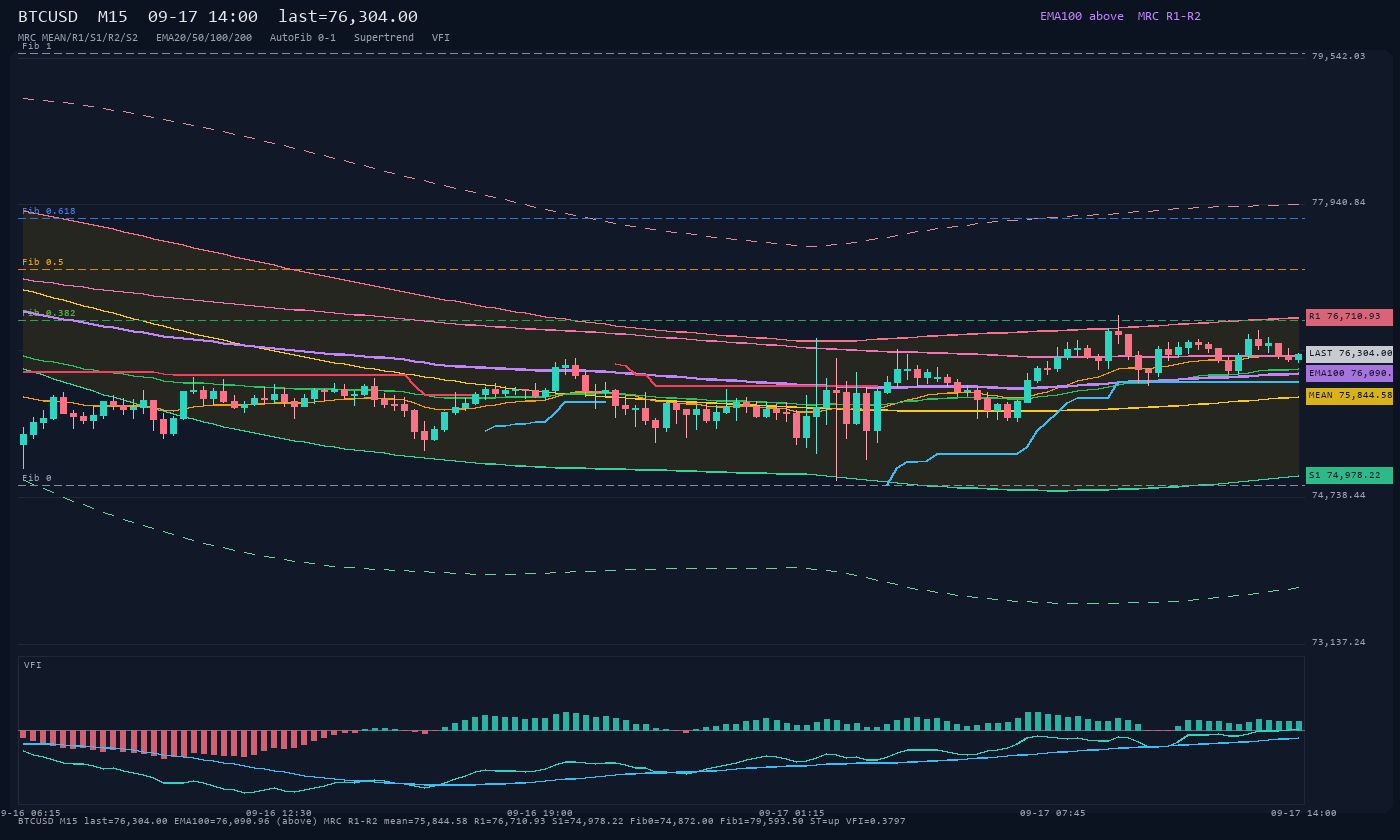Click the Fib 0.5 level label
Screen dimensions: 1400x840
[x=43, y=262]
